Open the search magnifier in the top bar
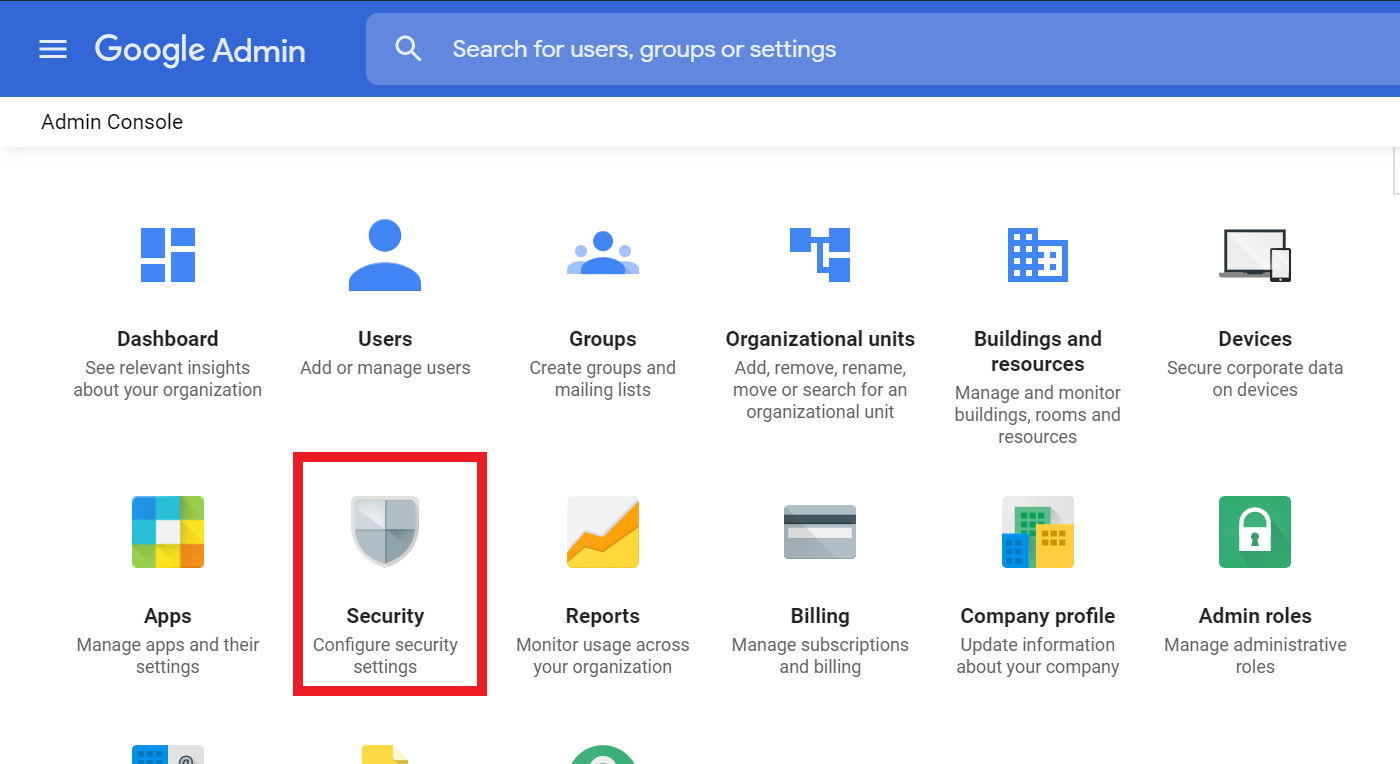The height and width of the screenshot is (764, 1400). [x=409, y=47]
